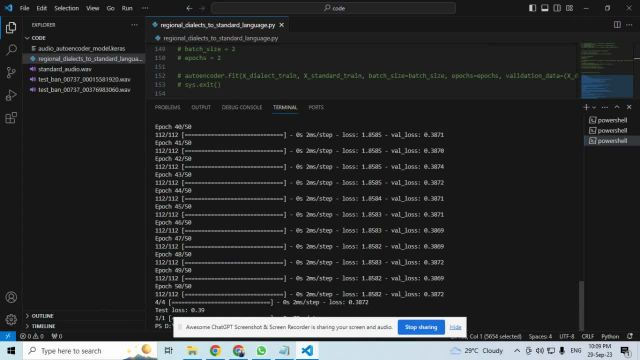640x360 pixels.
Task: Click the Hide link in sharing bar
Action: pyautogui.click(x=455, y=327)
